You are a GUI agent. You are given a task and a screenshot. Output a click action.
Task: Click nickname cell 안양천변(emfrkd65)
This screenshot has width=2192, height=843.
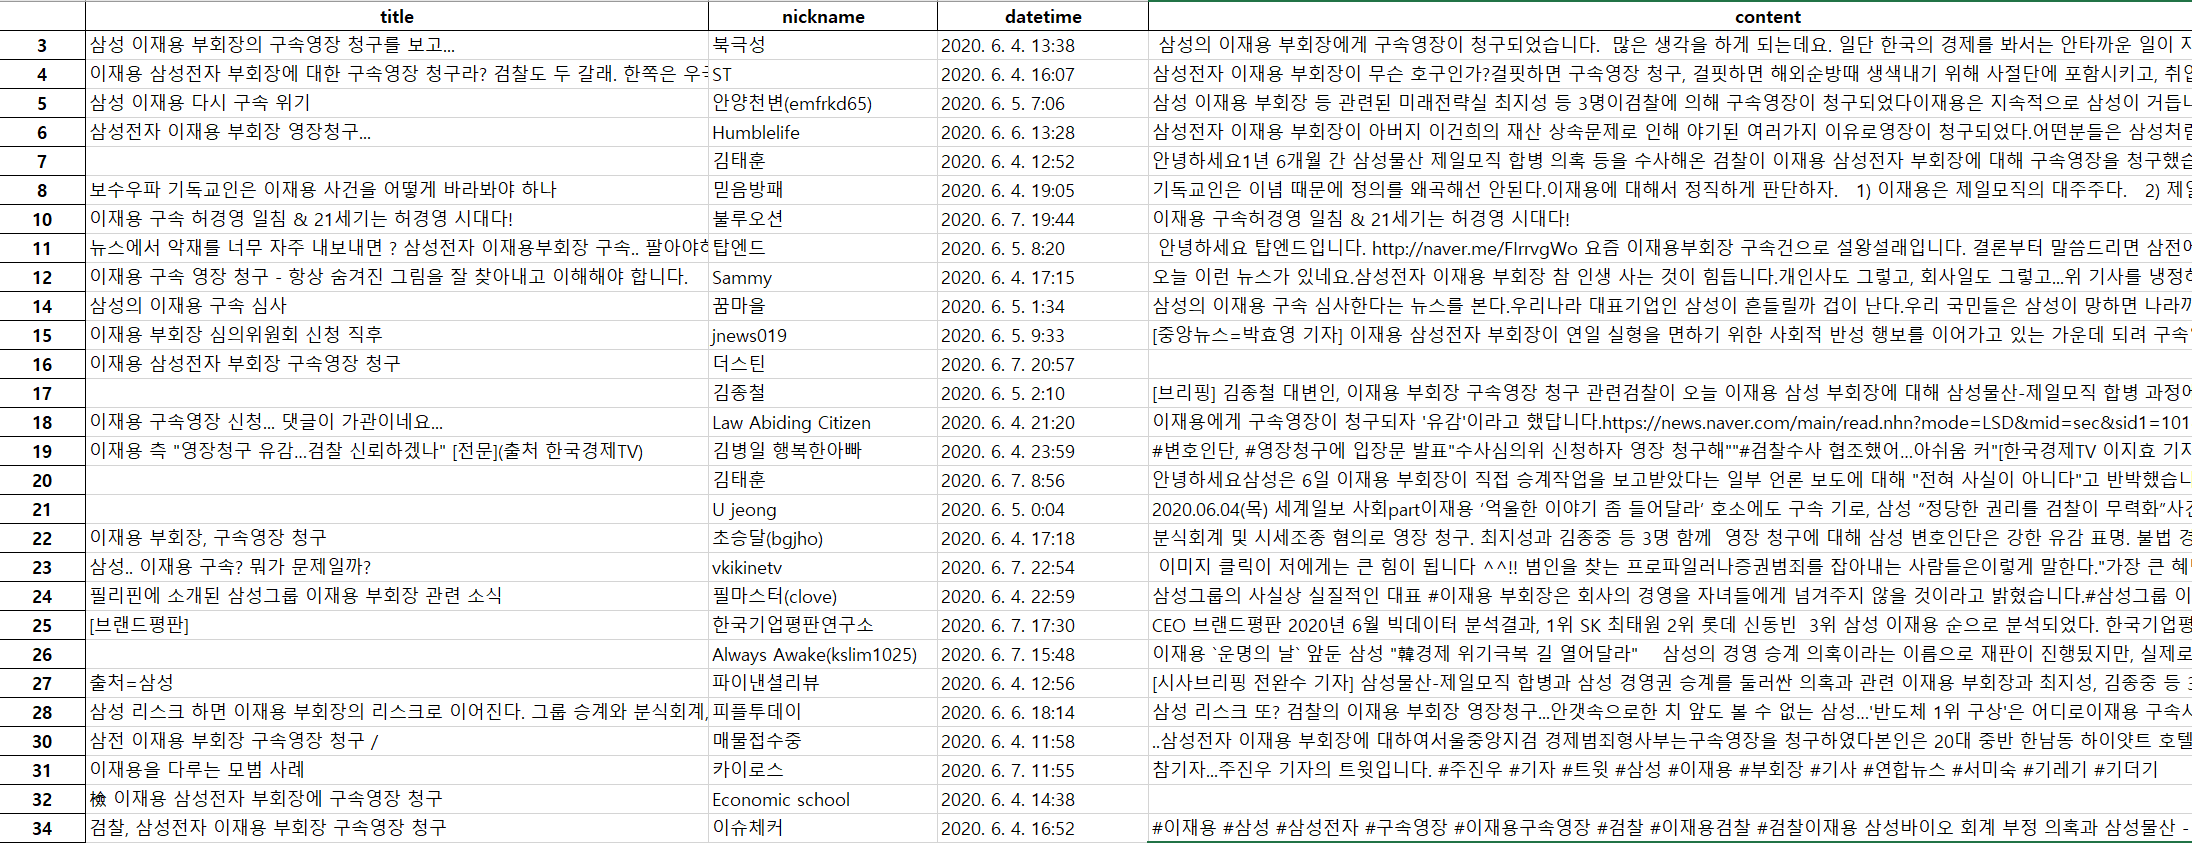pyautogui.click(x=823, y=103)
